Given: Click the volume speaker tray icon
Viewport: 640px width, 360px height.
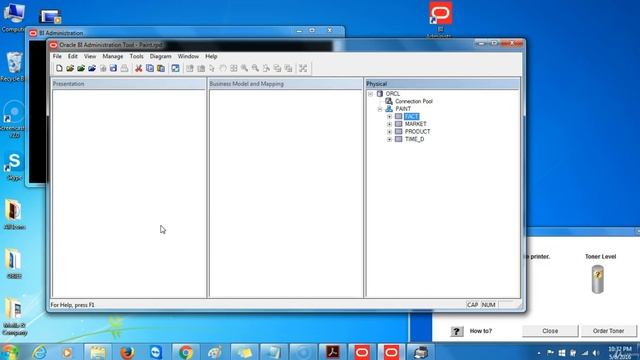Looking at the screenshot, I should click(x=596, y=353).
